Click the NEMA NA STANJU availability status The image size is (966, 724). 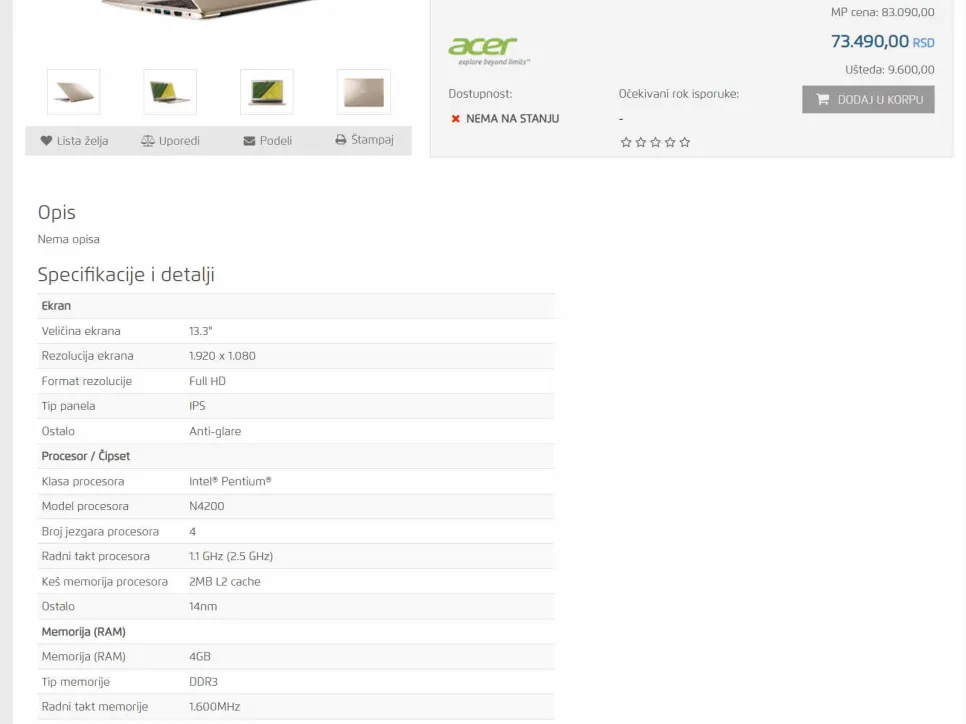pyautogui.click(x=512, y=118)
